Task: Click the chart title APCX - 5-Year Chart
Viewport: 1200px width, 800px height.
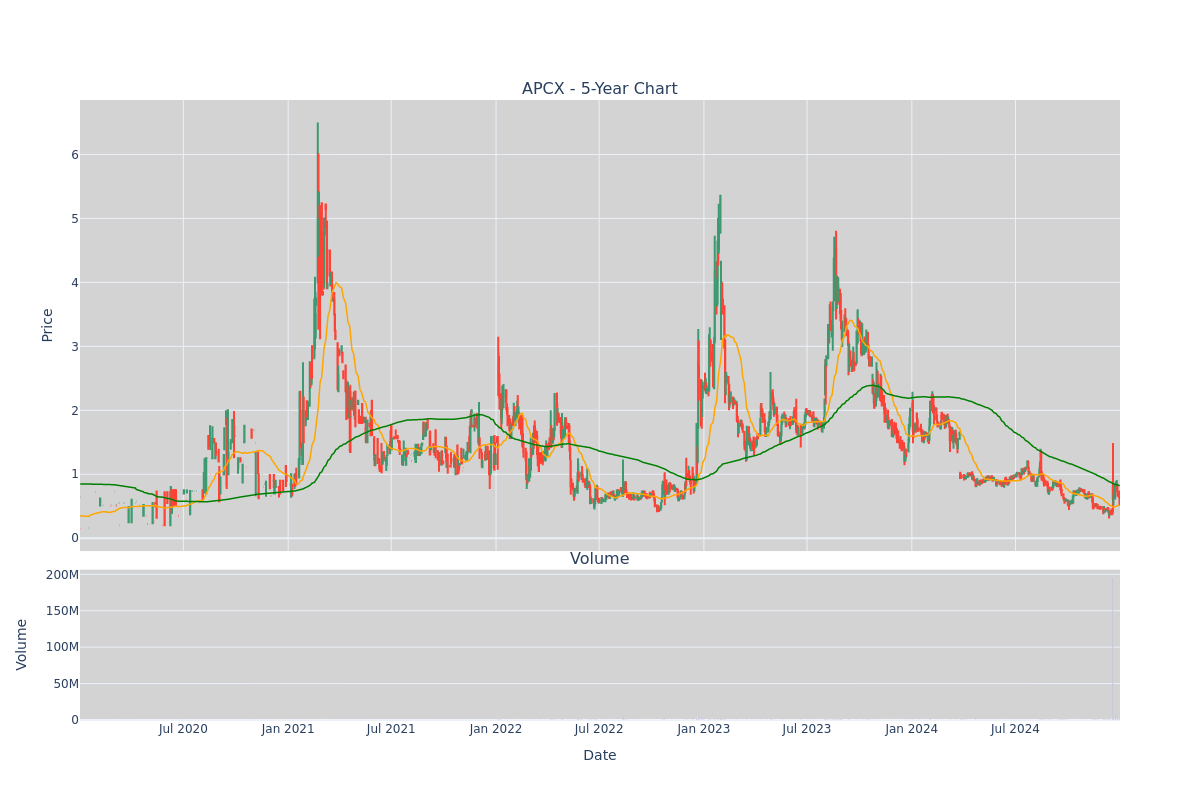Action: pyautogui.click(x=599, y=89)
